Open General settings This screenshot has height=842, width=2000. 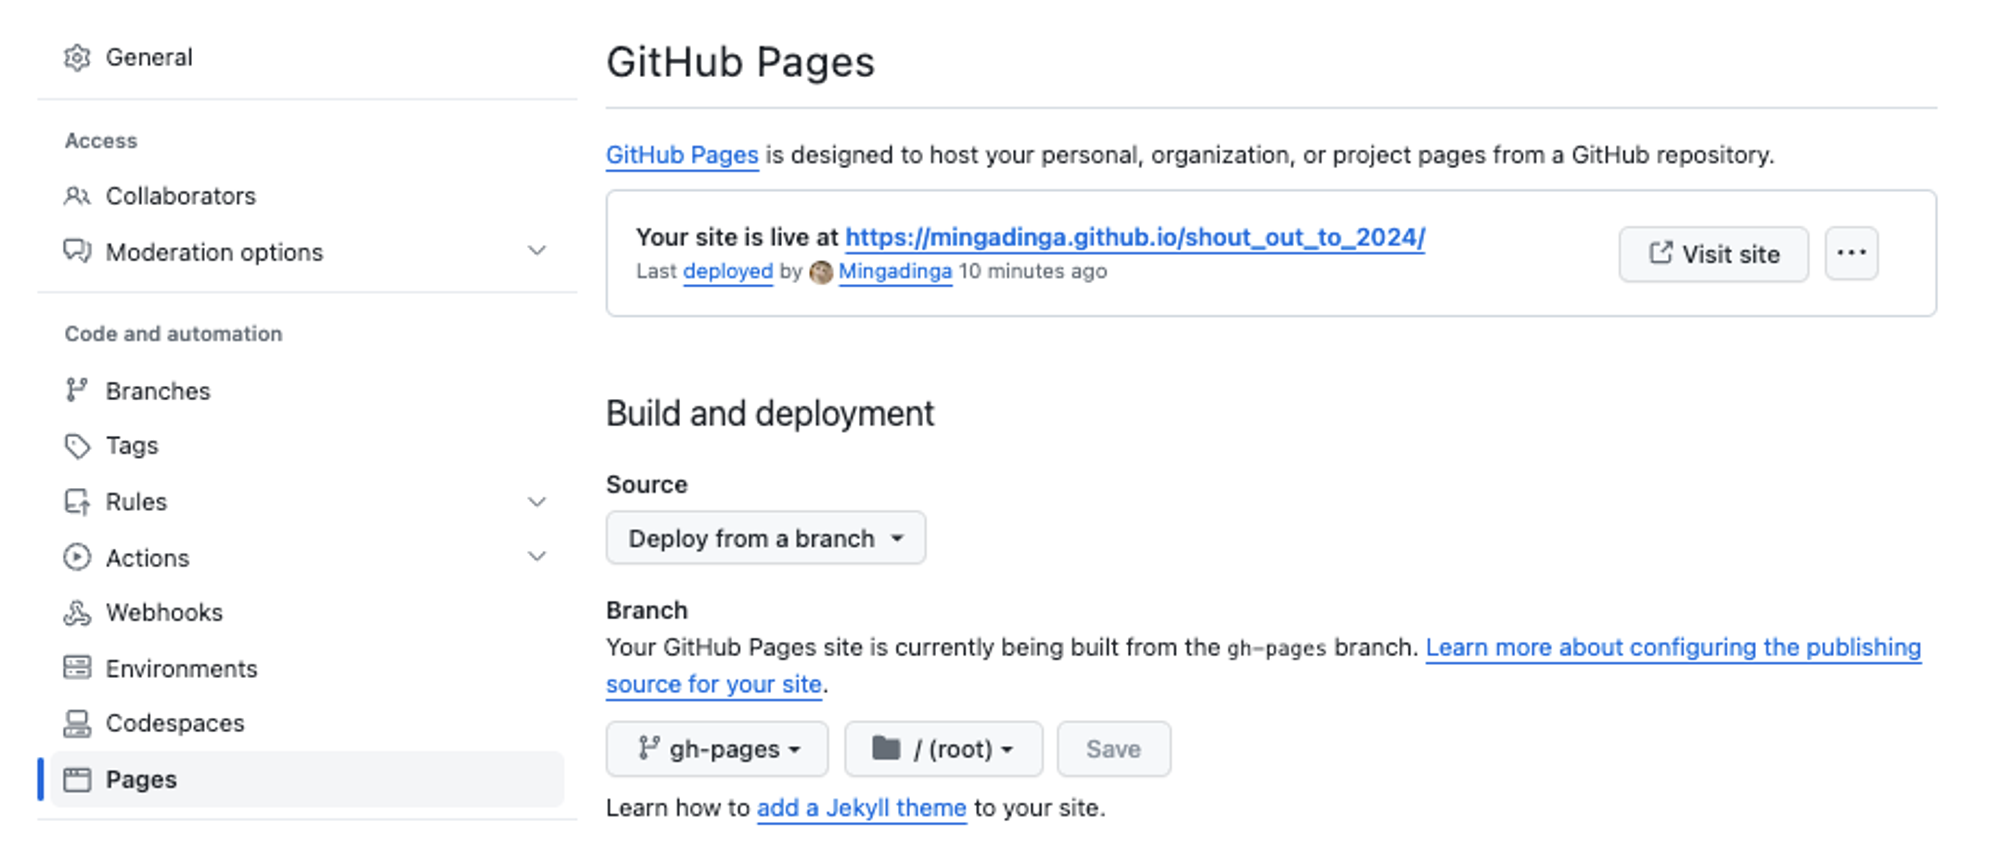pyautogui.click(x=149, y=58)
